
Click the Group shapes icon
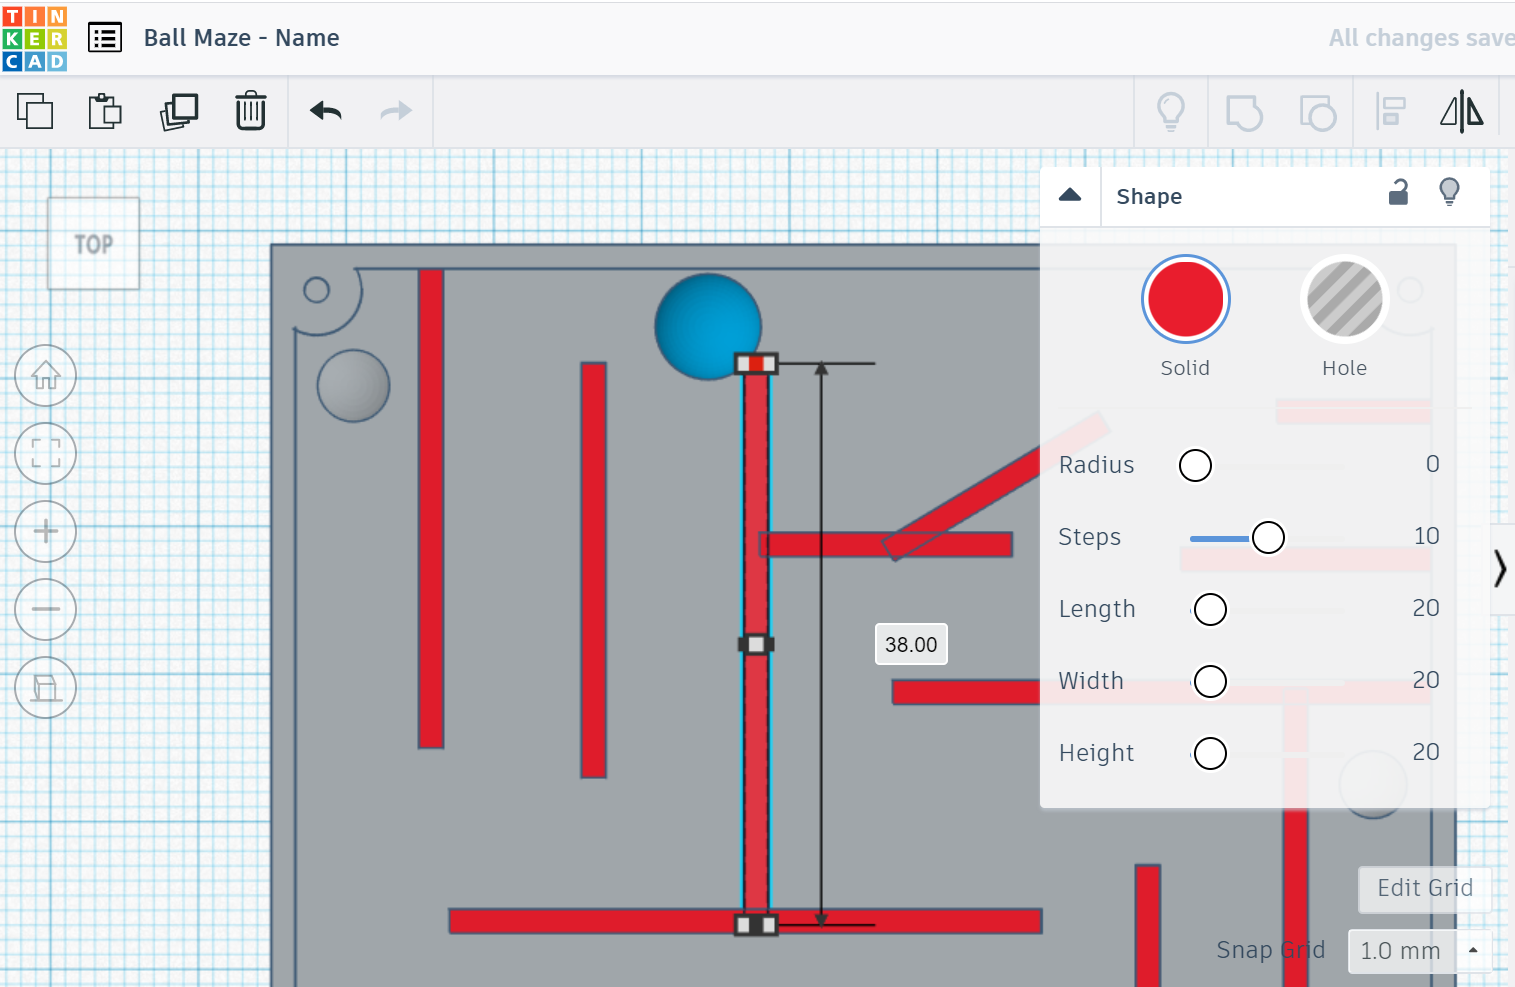1244,112
